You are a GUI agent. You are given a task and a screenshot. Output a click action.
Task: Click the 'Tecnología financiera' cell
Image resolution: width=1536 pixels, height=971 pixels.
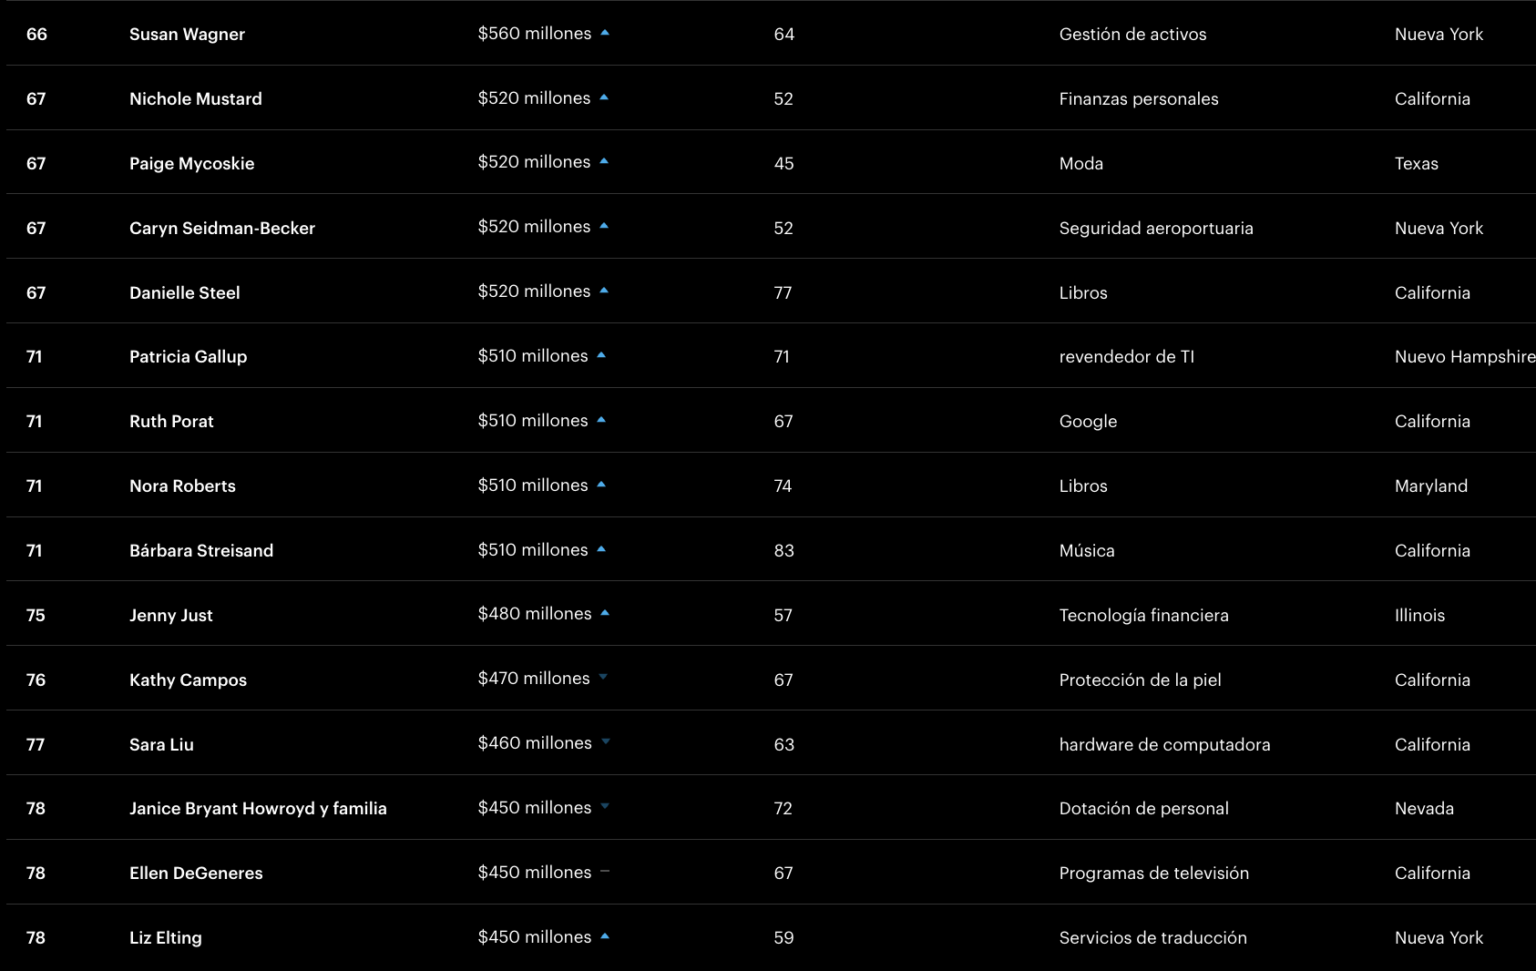1144,615
